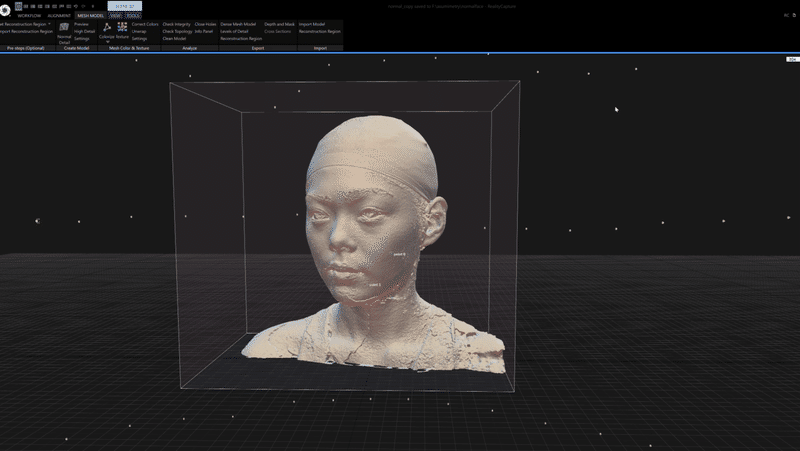The width and height of the screenshot is (800, 451).
Task: Click Levels of Detail export
Action: (x=234, y=31)
